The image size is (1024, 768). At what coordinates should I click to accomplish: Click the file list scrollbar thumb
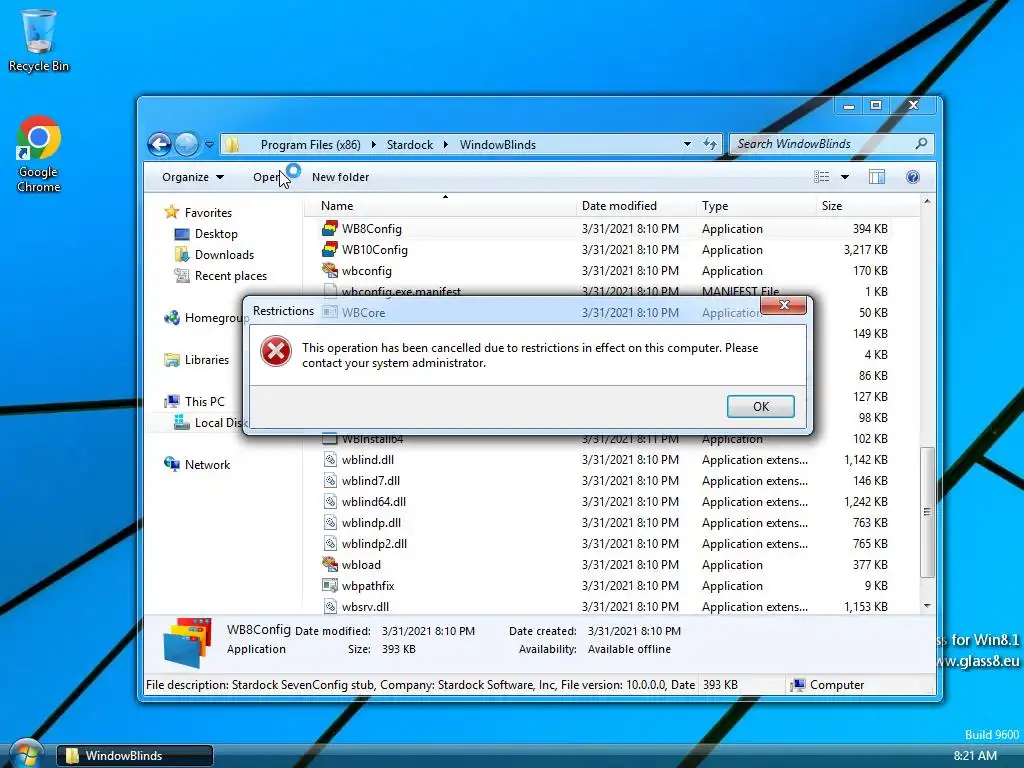[927, 512]
